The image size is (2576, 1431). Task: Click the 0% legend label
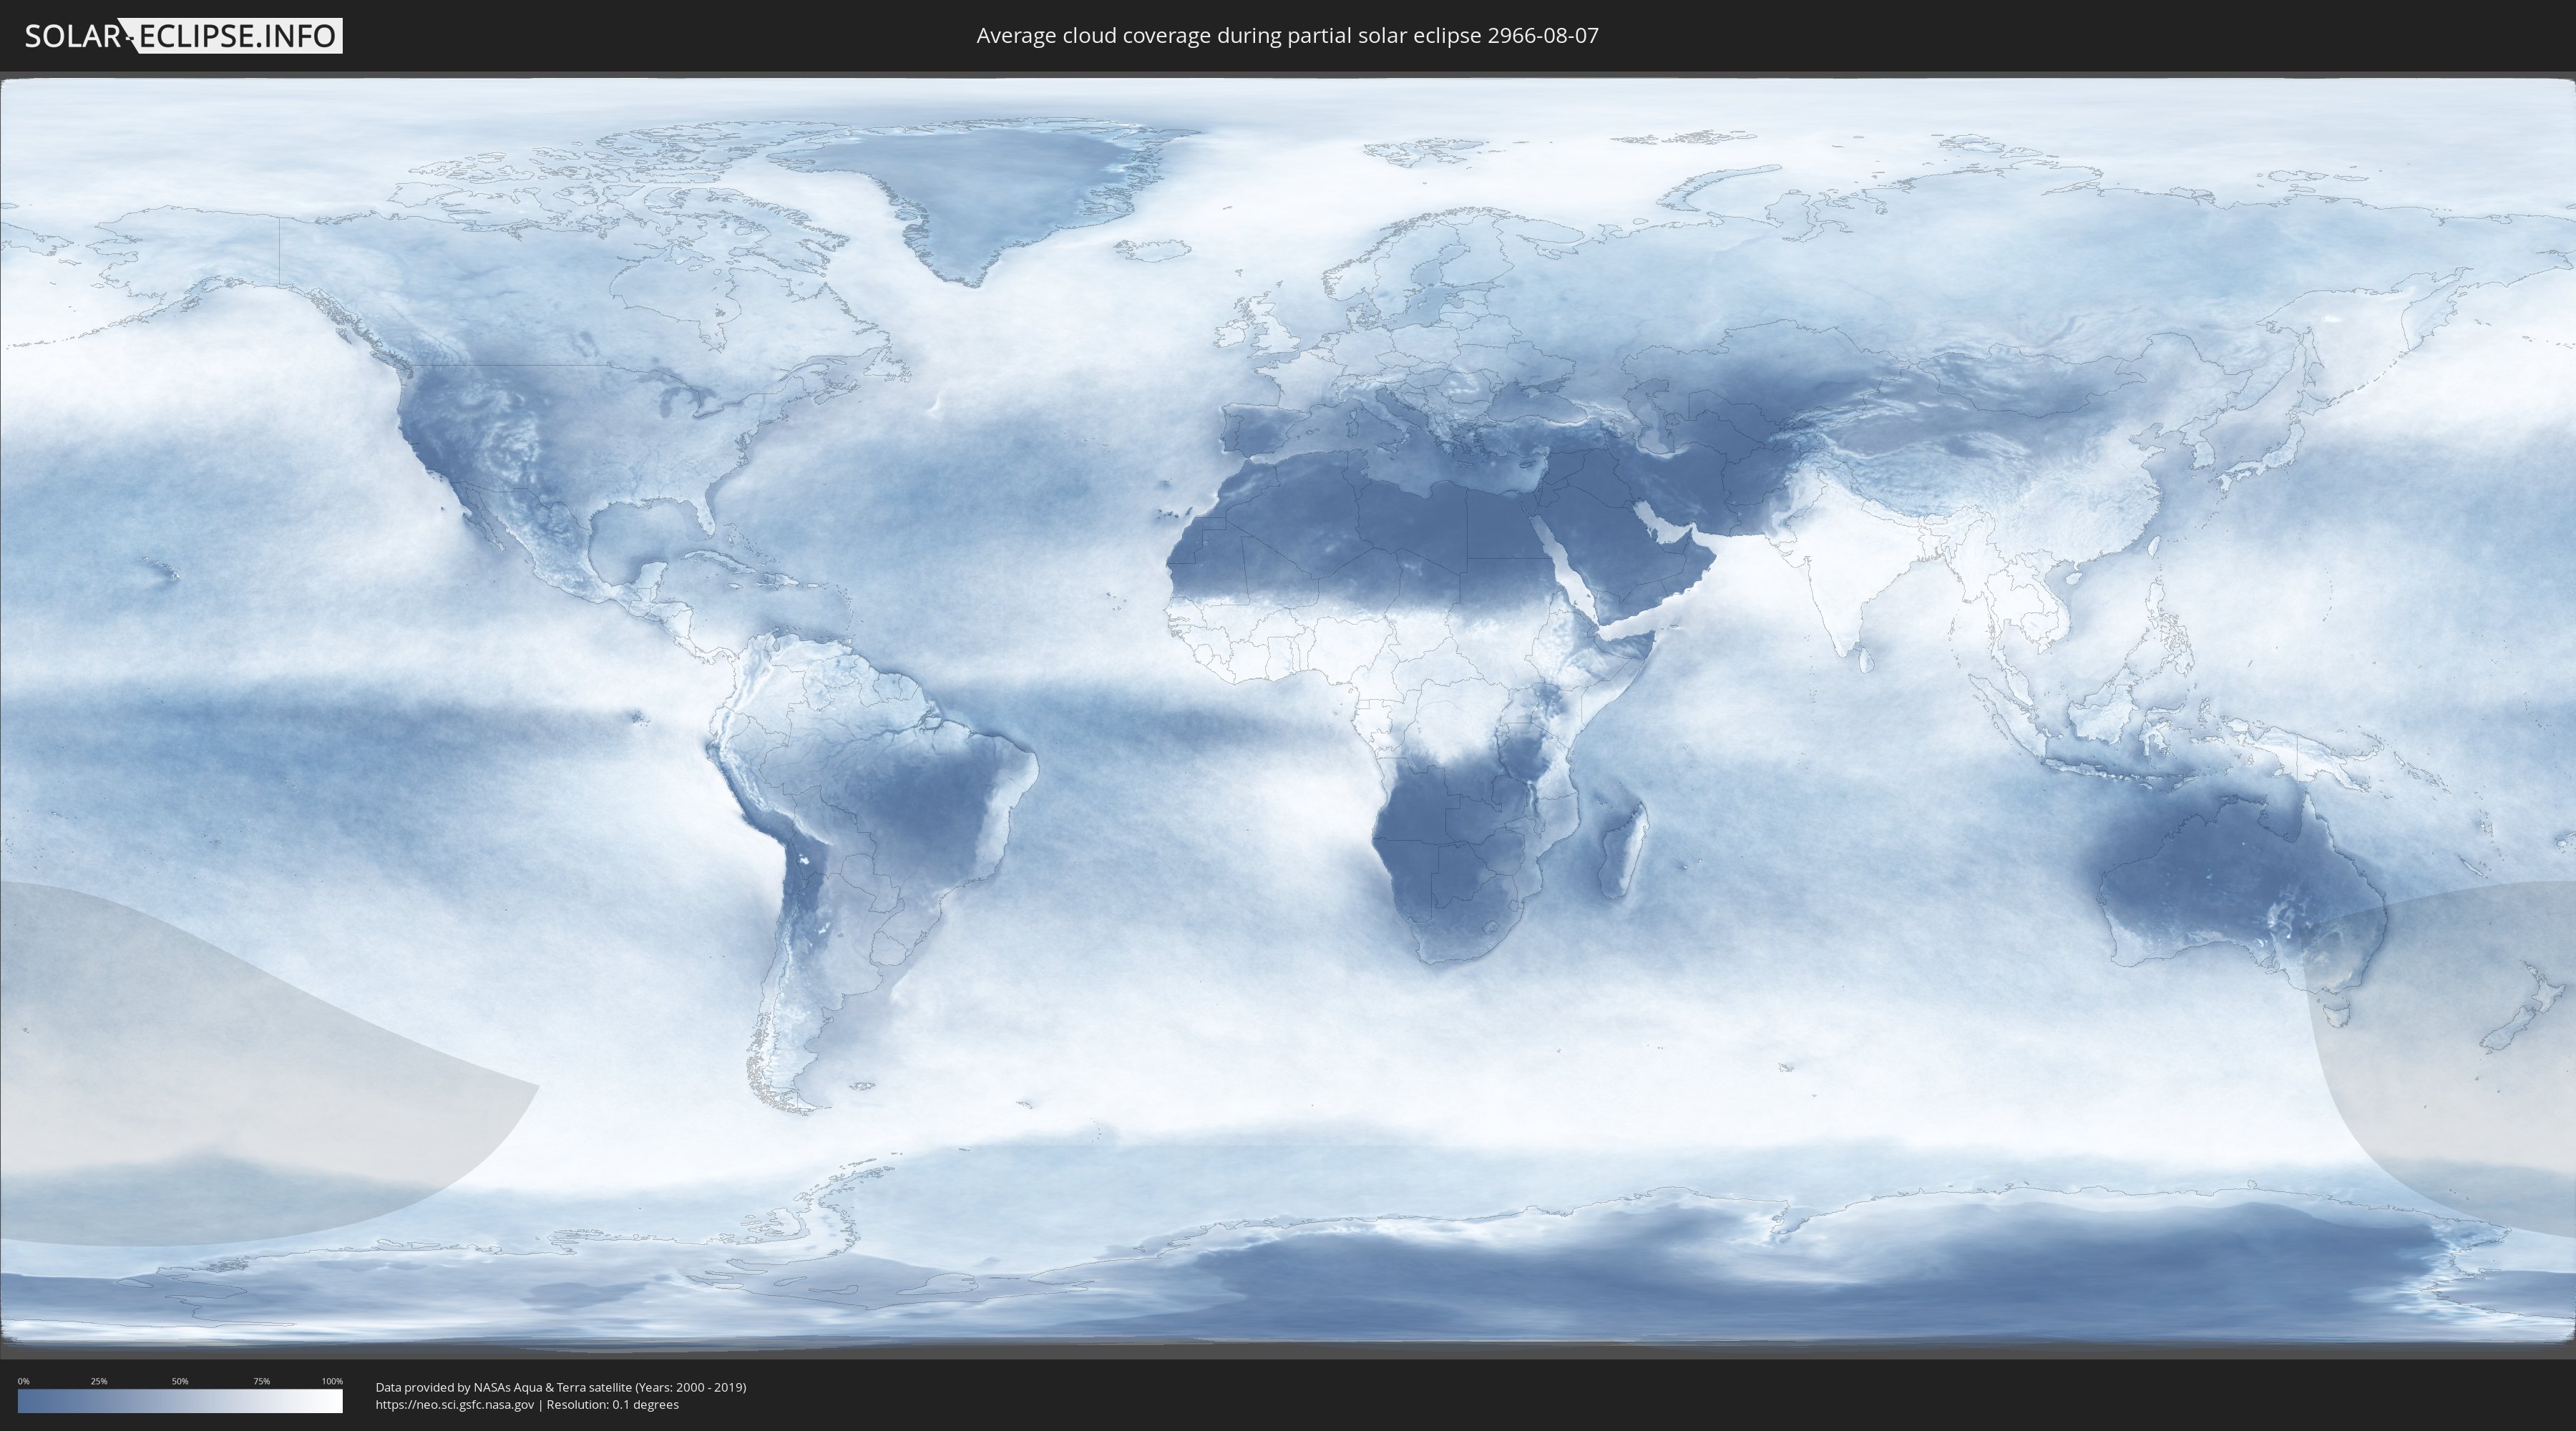coord(23,1381)
